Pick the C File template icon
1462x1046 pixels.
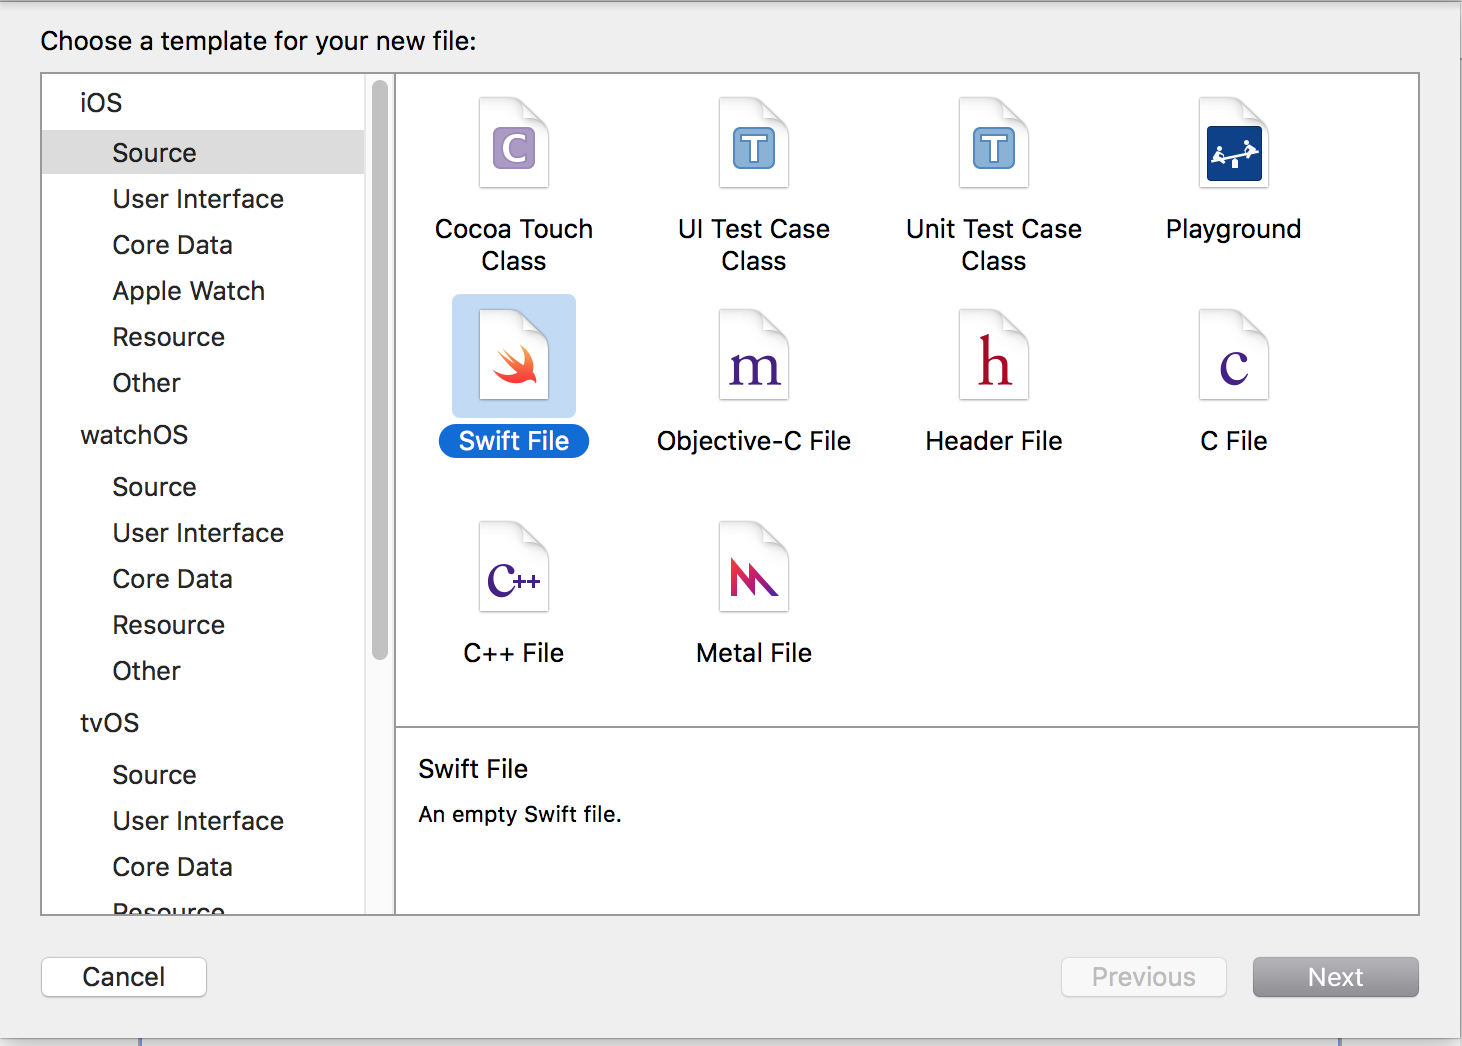1234,356
